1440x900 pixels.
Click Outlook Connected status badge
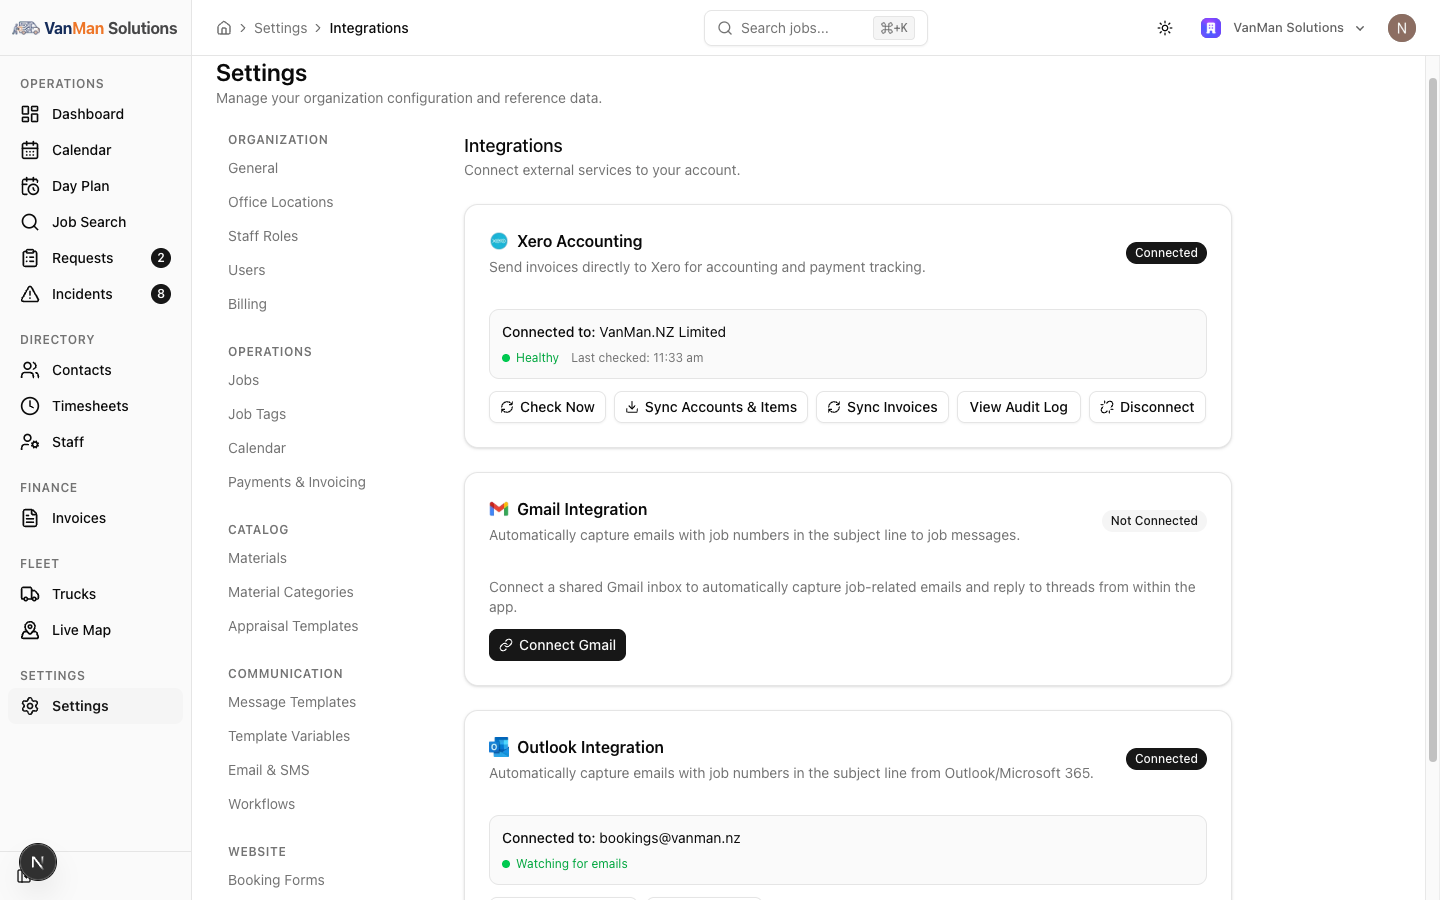pyautogui.click(x=1166, y=759)
